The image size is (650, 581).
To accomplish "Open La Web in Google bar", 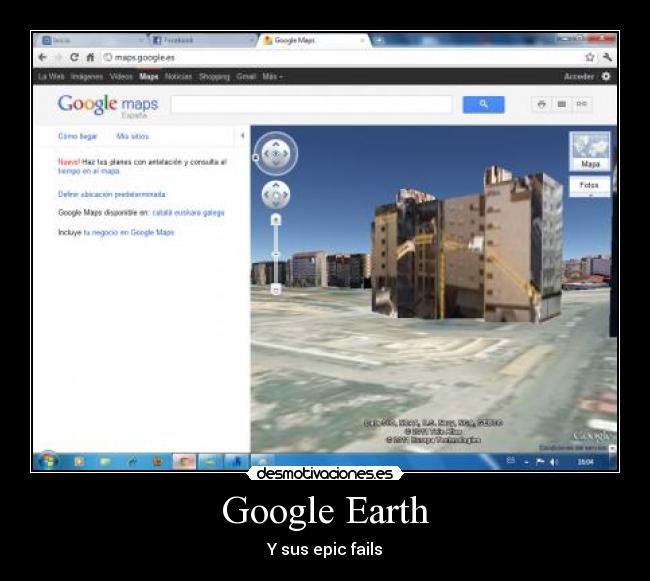I will coord(51,76).
